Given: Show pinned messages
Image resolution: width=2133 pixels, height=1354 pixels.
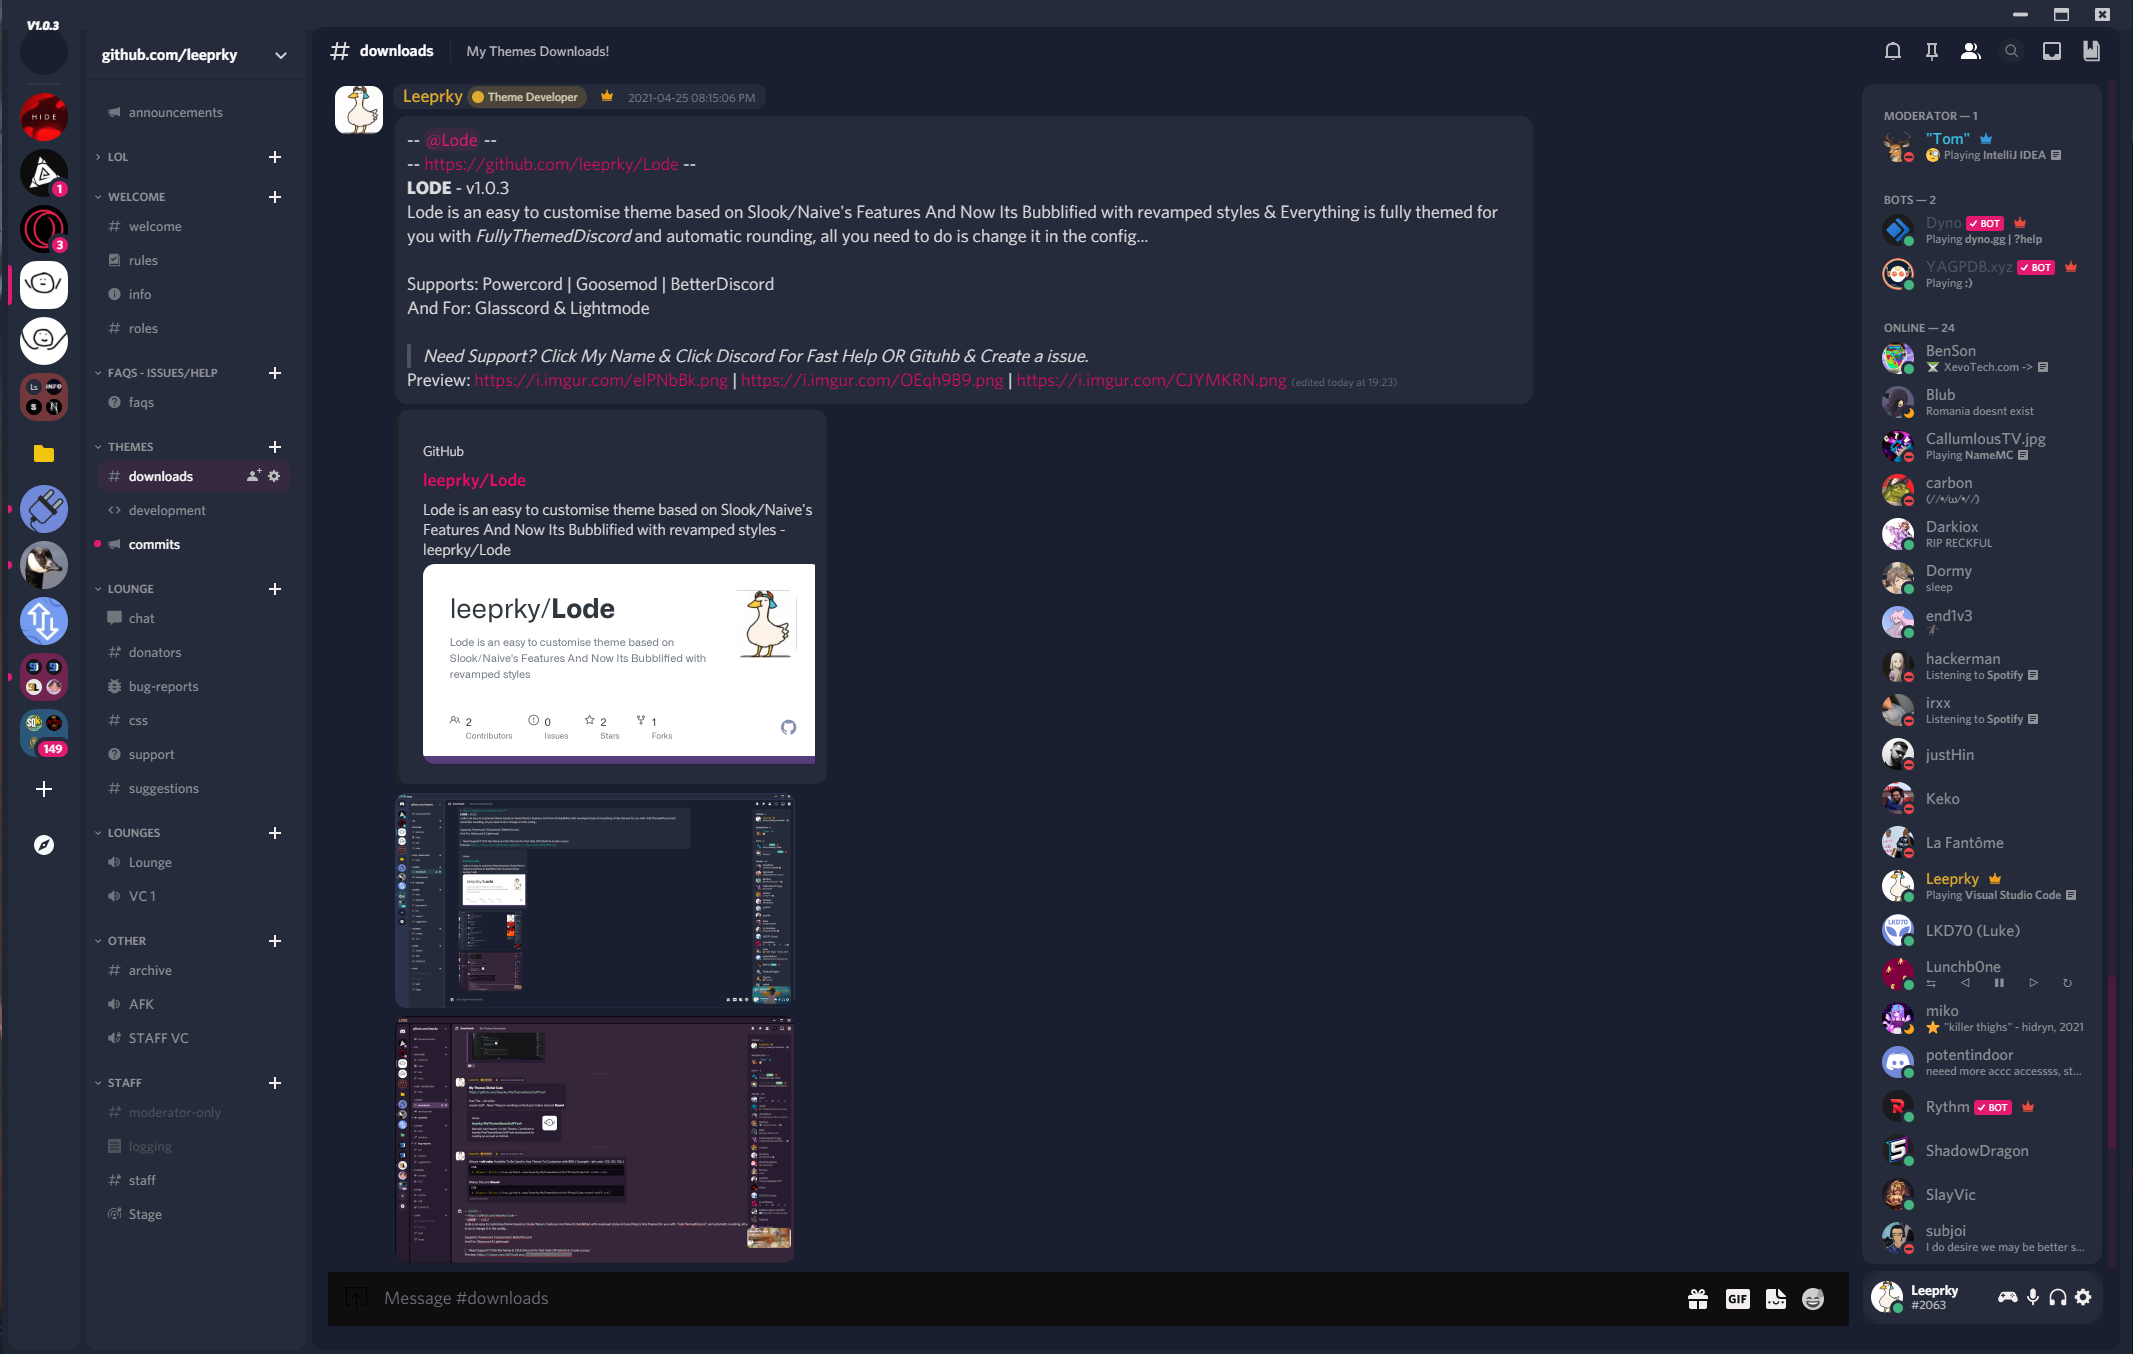Looking at the screenshot, I should (1931, 51).
